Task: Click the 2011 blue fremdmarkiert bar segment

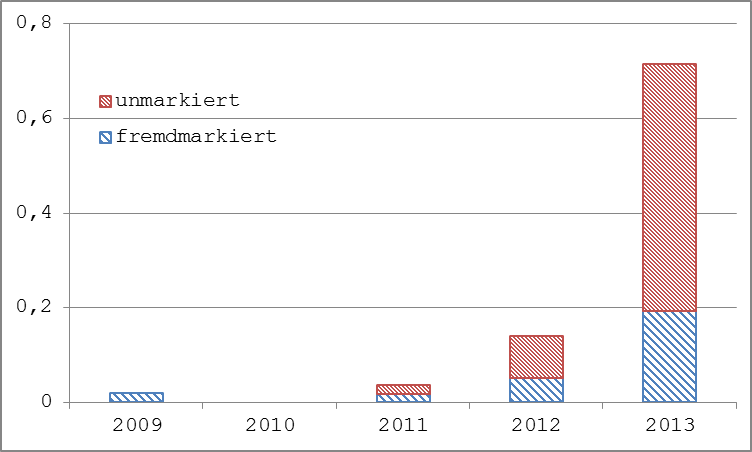Action: [x=403, y=398]
